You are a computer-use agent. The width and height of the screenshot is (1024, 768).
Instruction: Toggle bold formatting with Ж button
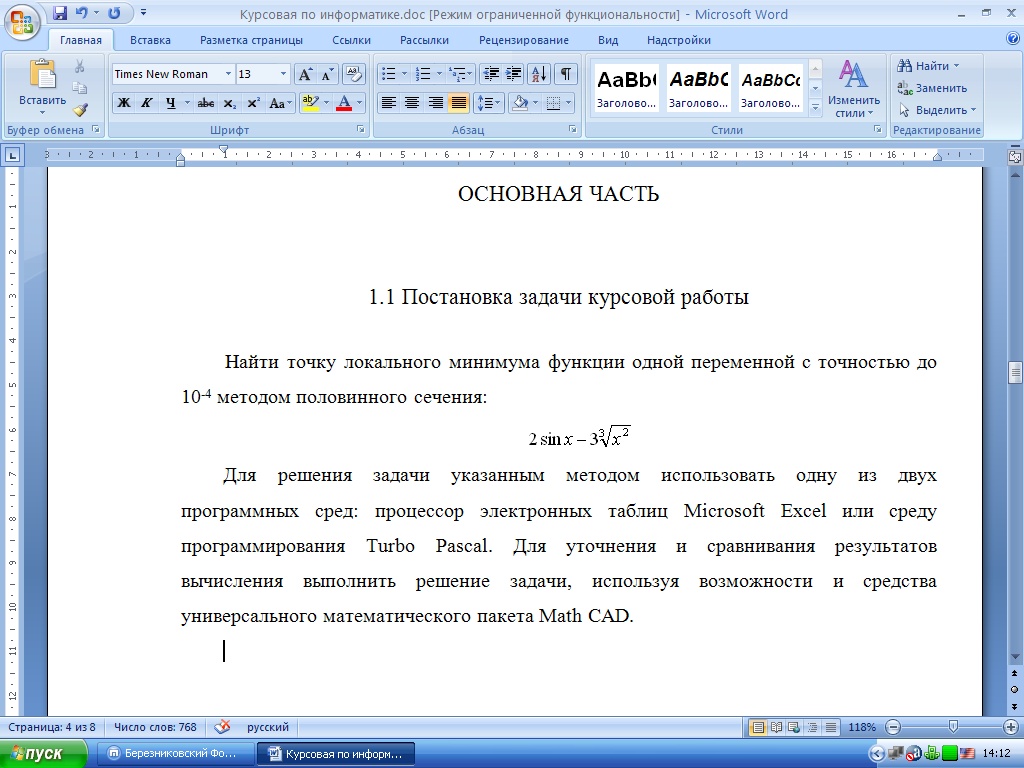coord(124,103)
